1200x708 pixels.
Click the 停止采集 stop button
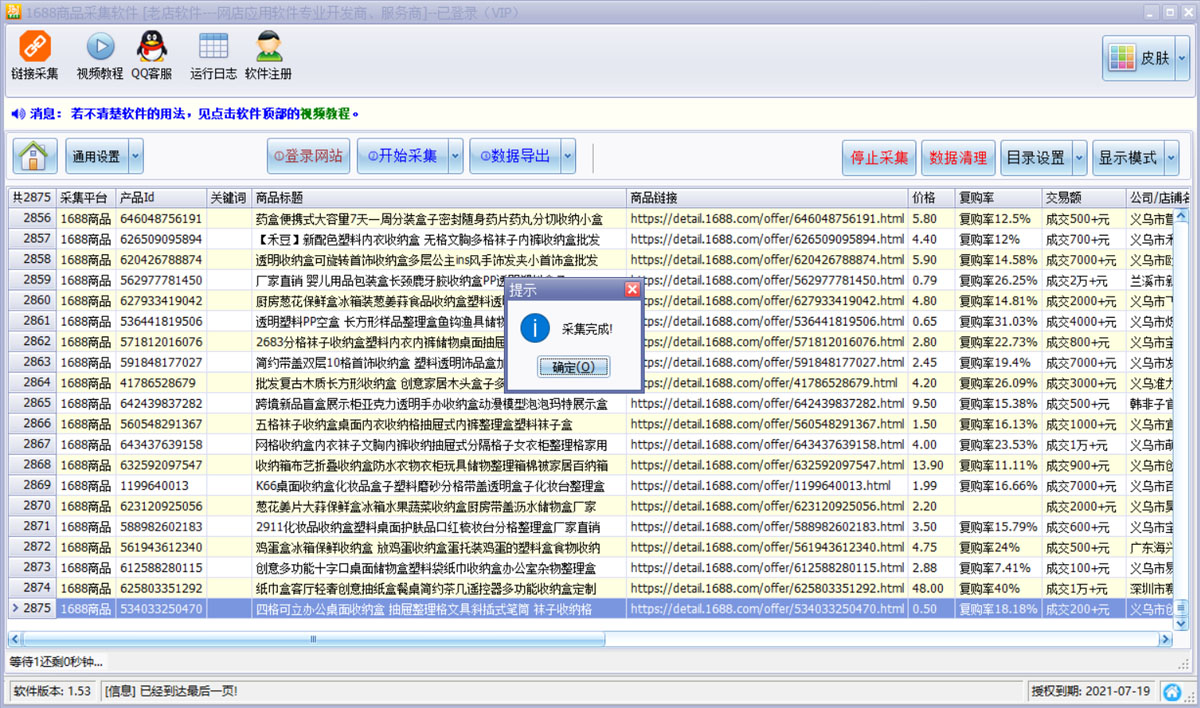pos(878,157)
